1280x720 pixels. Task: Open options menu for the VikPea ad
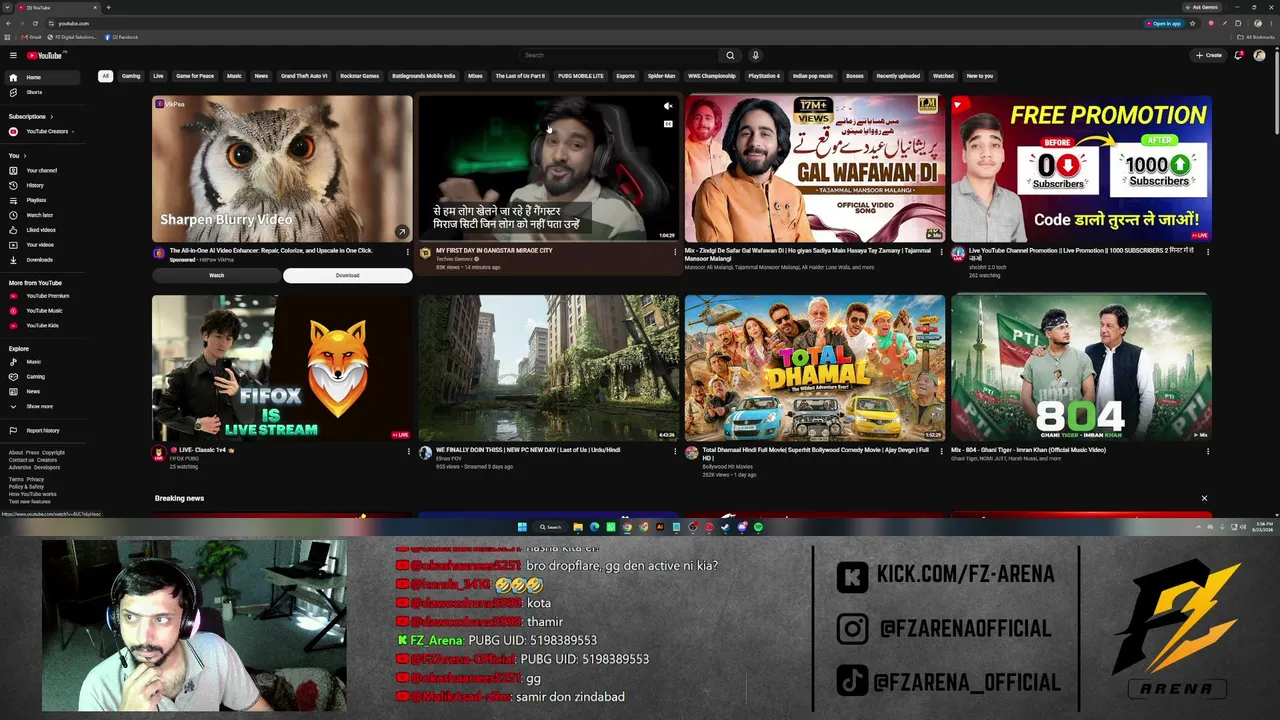[408, 252]
